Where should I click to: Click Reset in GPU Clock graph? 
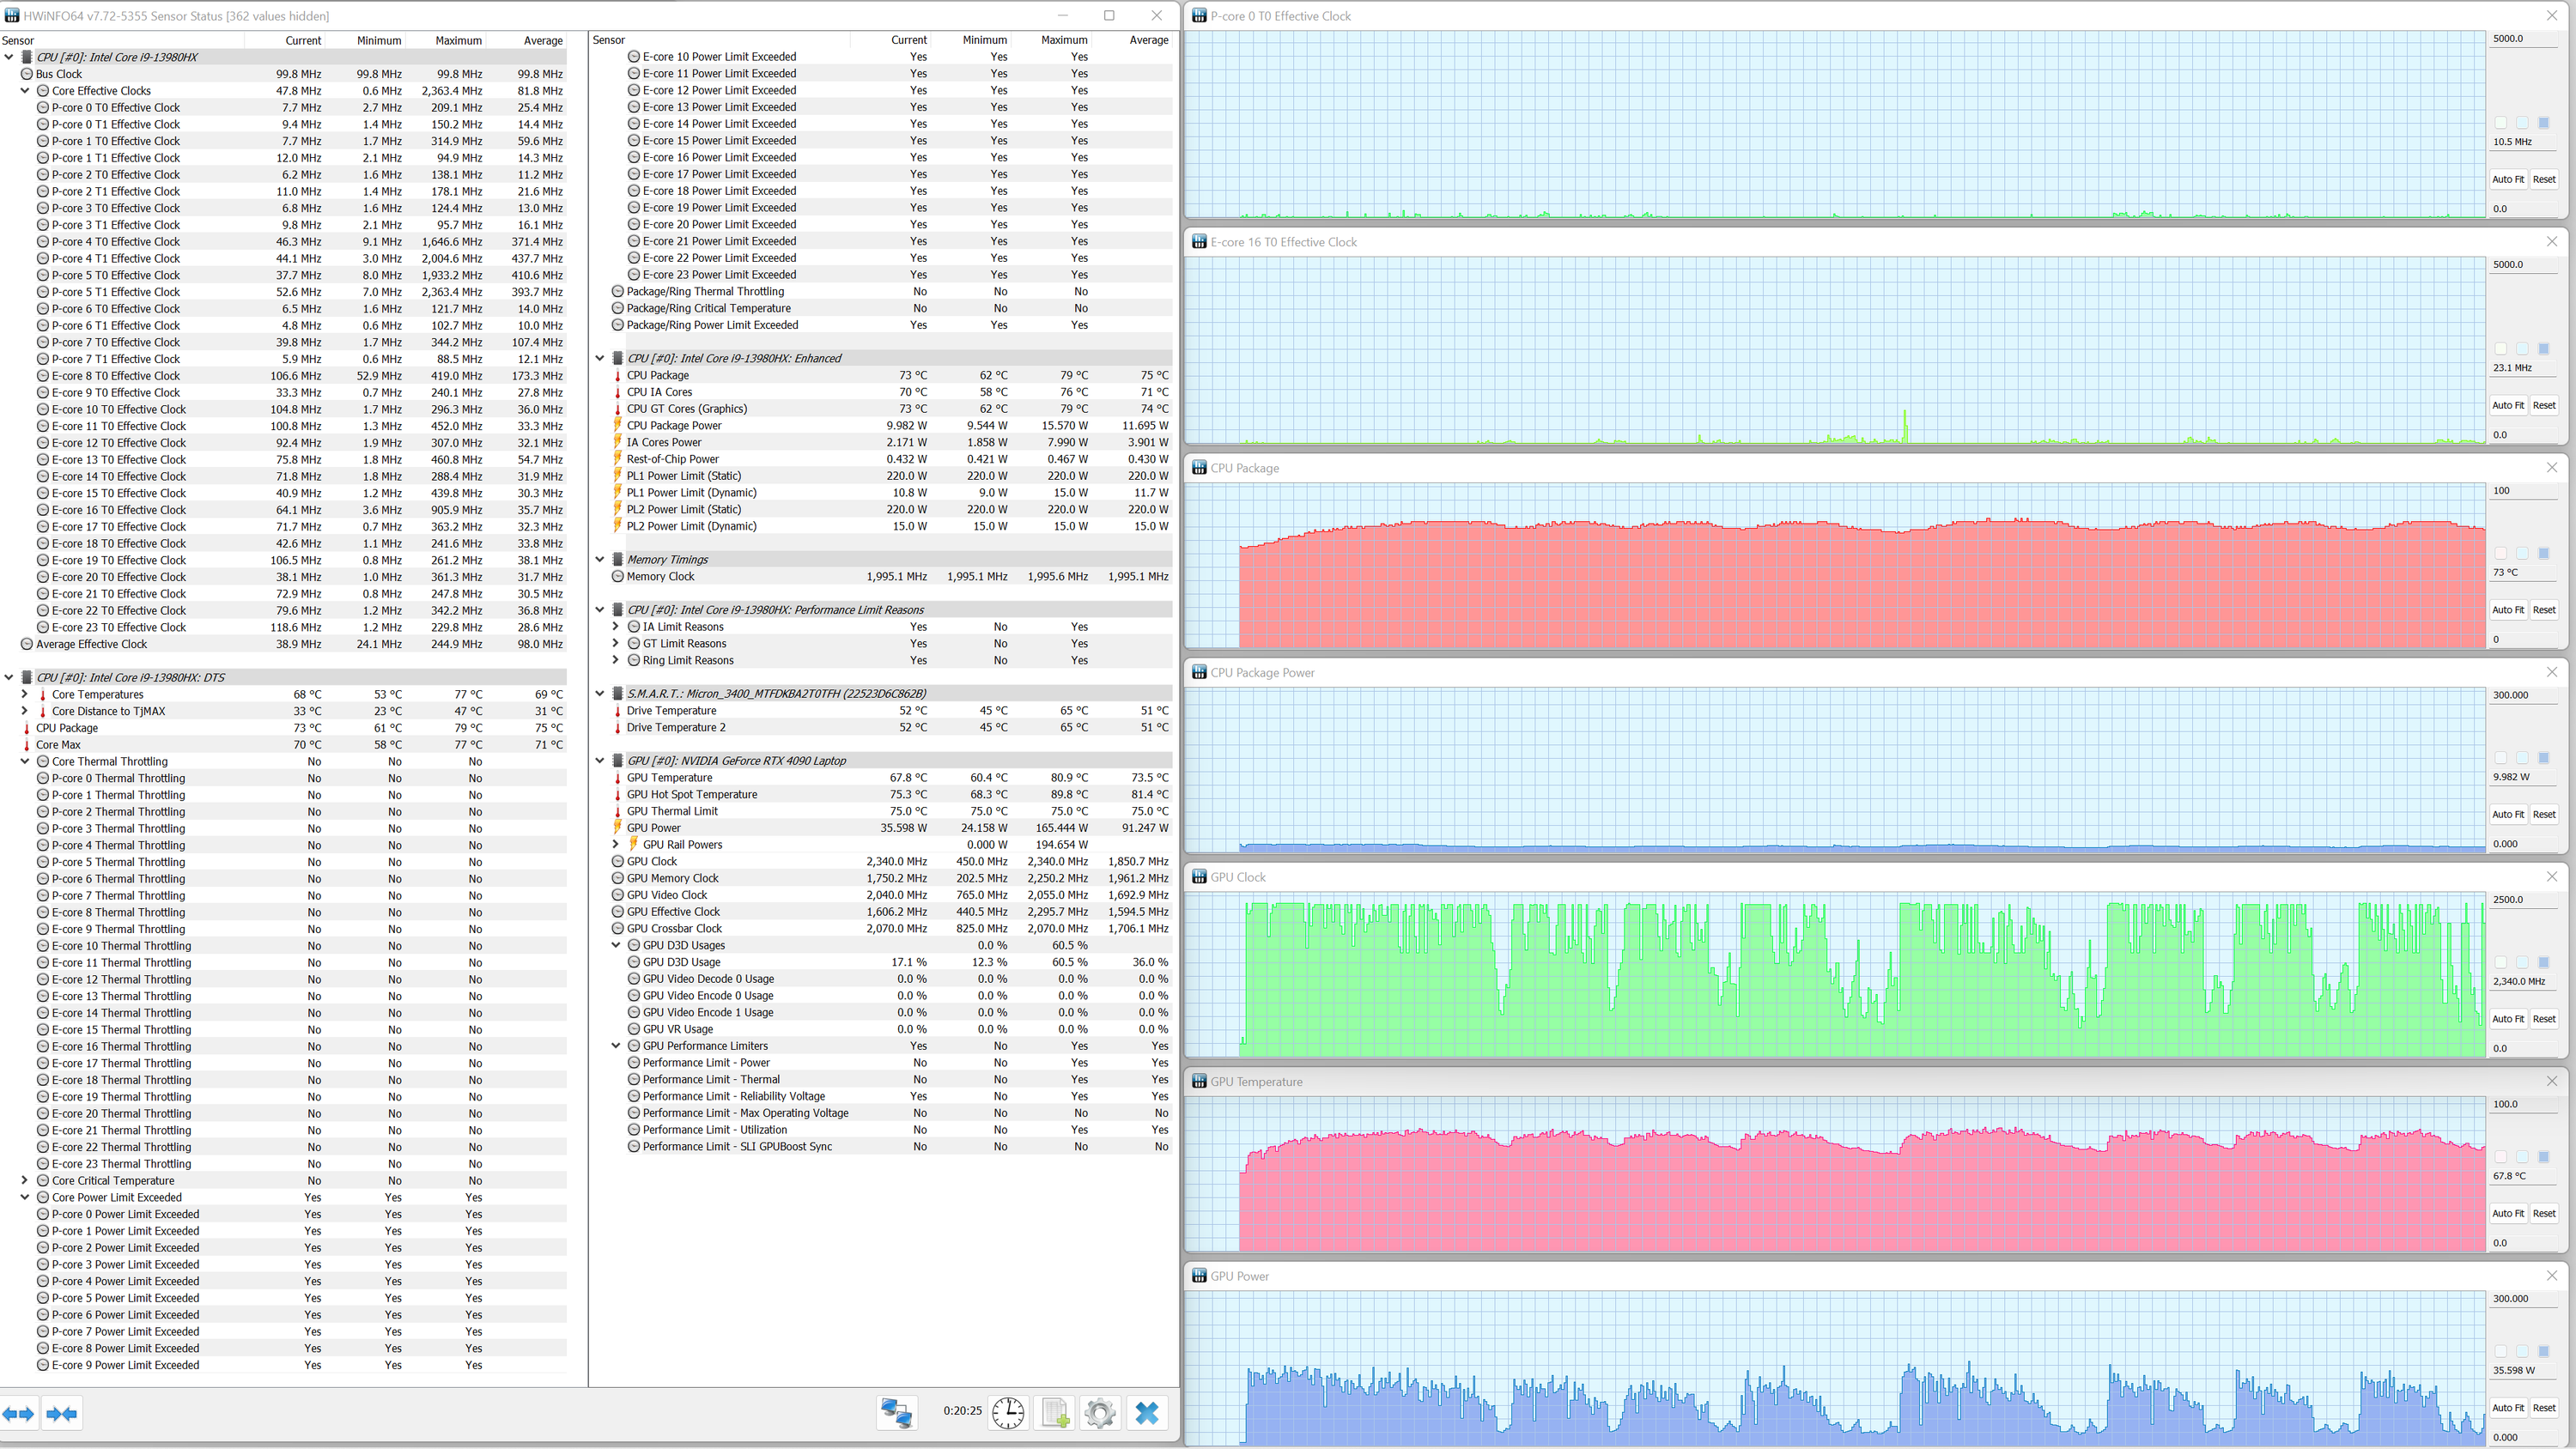coord(2543,1019)
